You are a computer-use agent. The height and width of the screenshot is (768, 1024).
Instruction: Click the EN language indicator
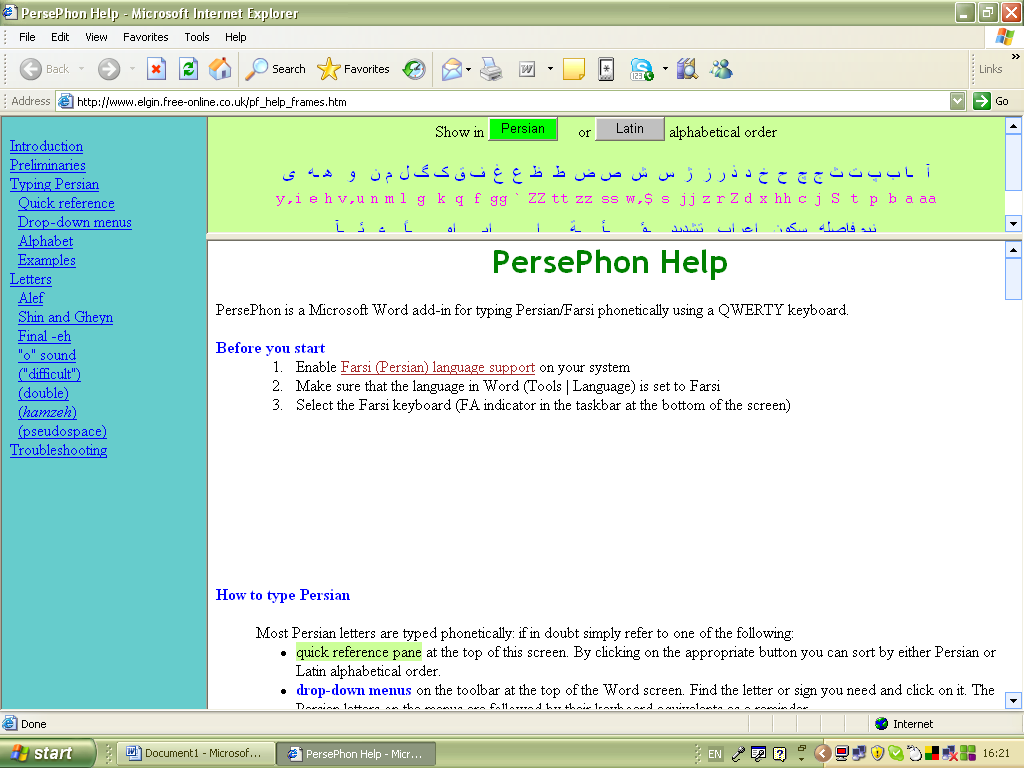[715, 754]
